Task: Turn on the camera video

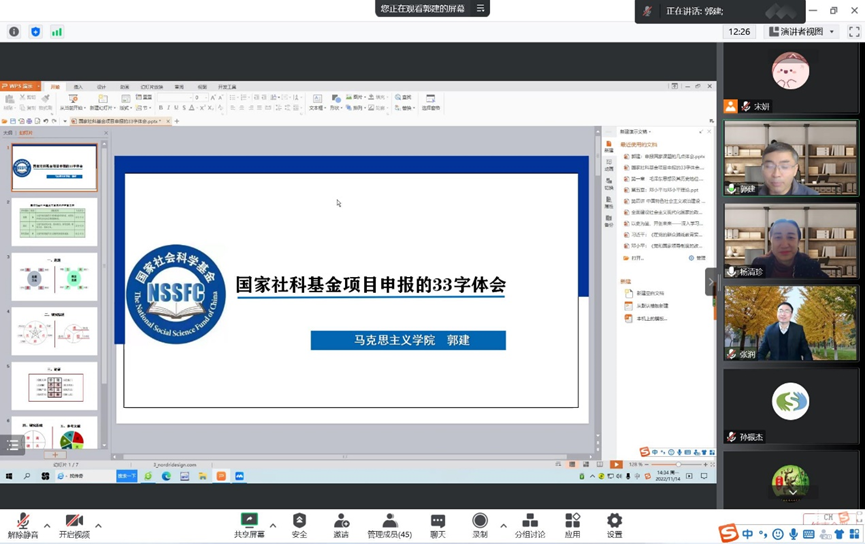Action: click(x=73, y=524)
